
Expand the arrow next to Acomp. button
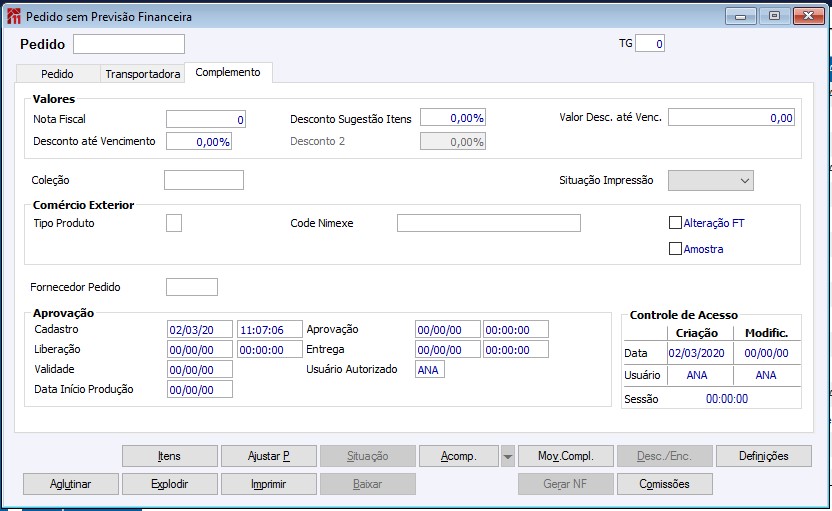[x=508, y=456]
